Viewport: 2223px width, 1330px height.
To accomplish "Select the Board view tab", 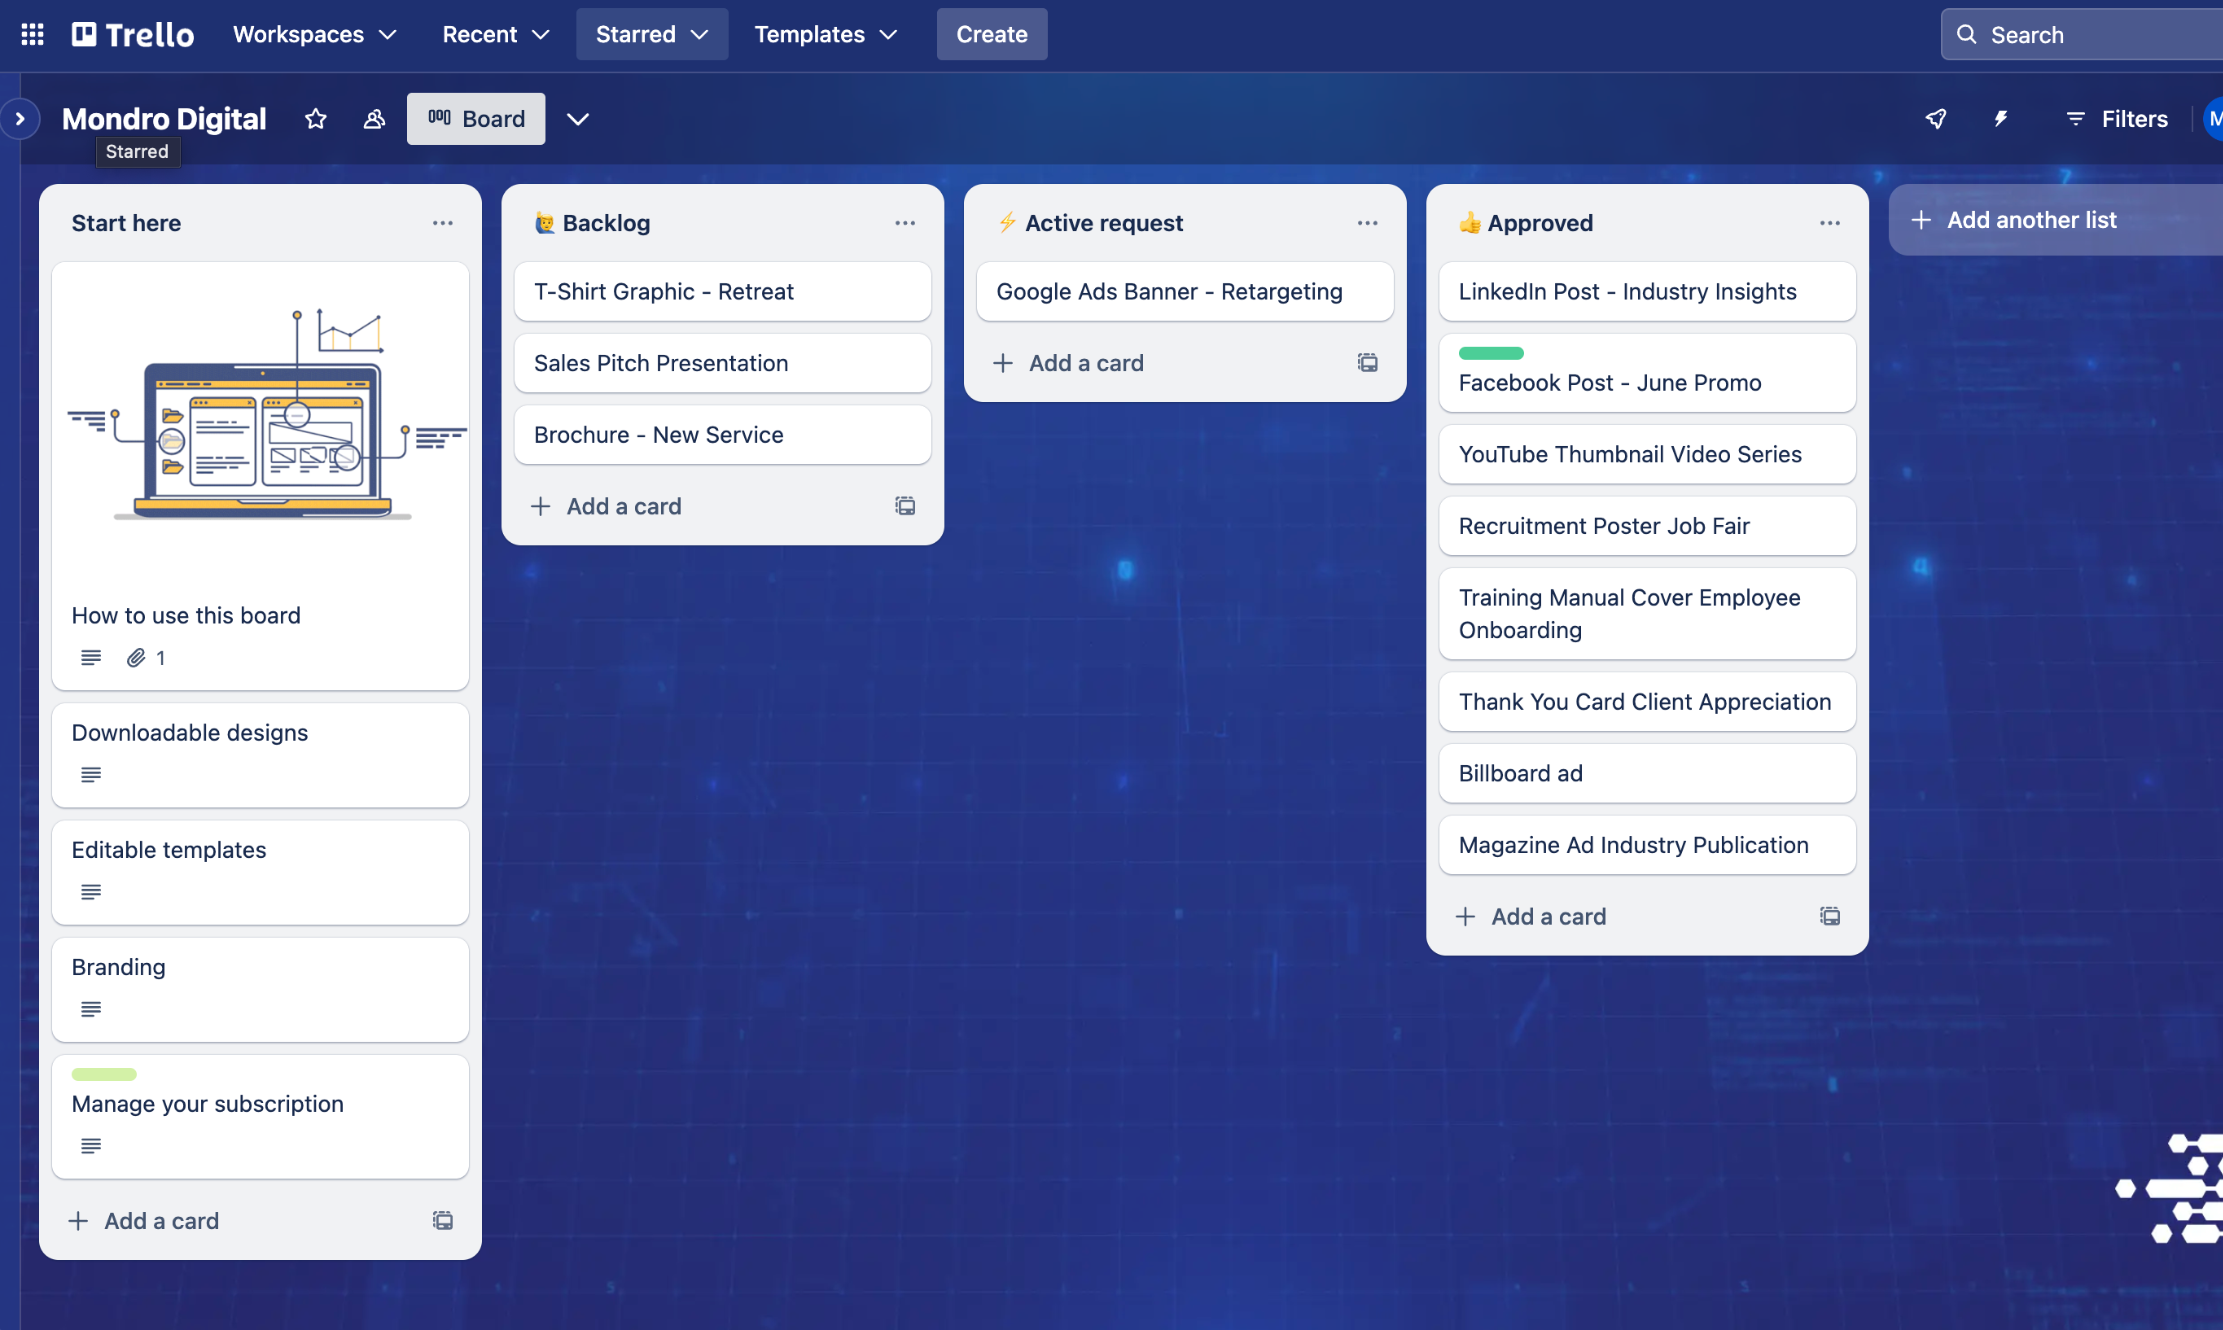I will click(476, 119).
